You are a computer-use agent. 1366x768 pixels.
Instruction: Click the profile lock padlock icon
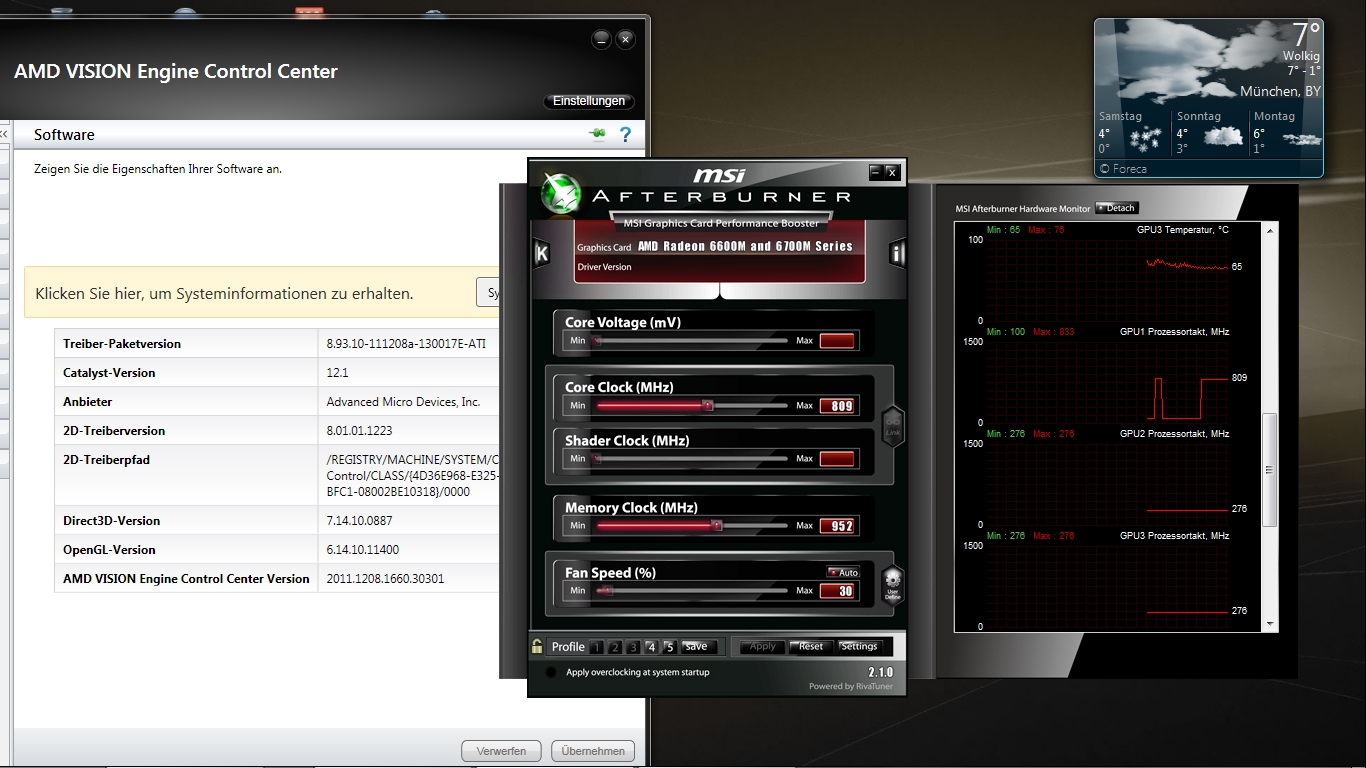click(x=537, y=646)
